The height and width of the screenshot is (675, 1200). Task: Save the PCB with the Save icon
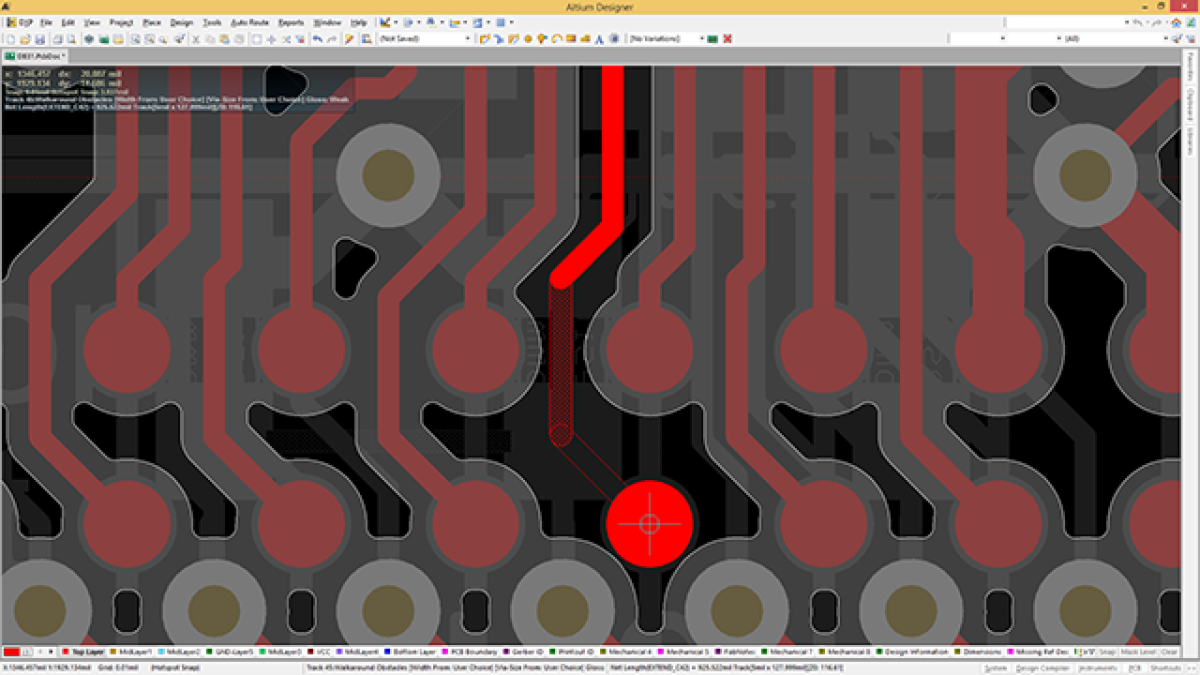[39, 41]
